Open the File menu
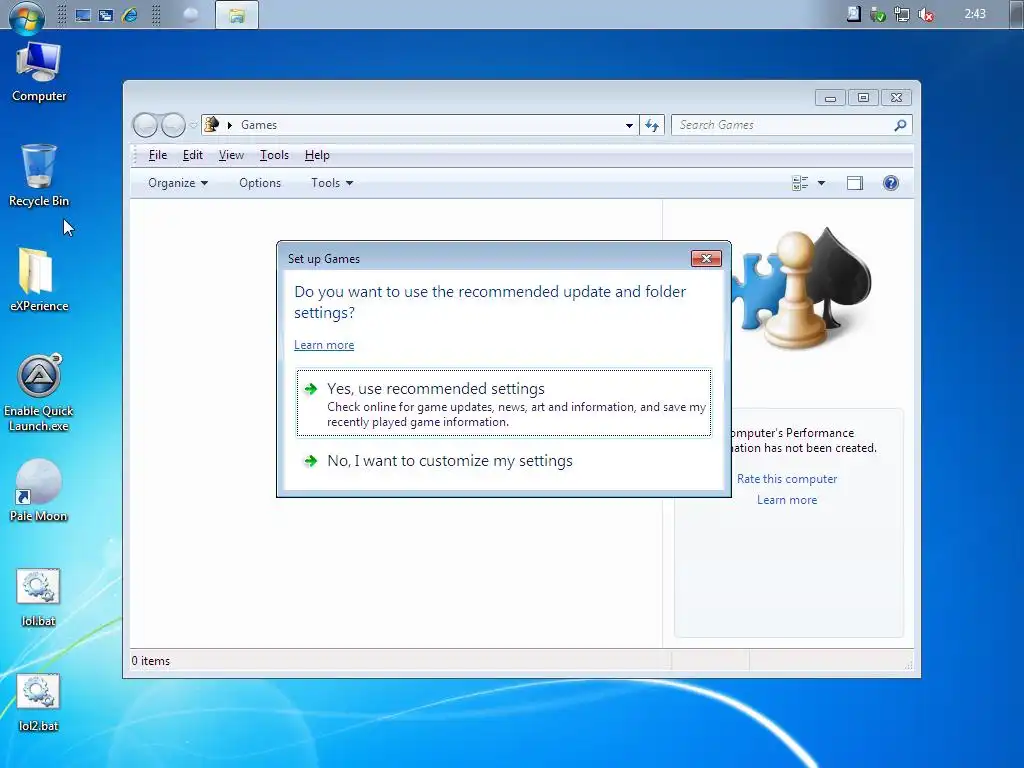 tap(157, 155)
